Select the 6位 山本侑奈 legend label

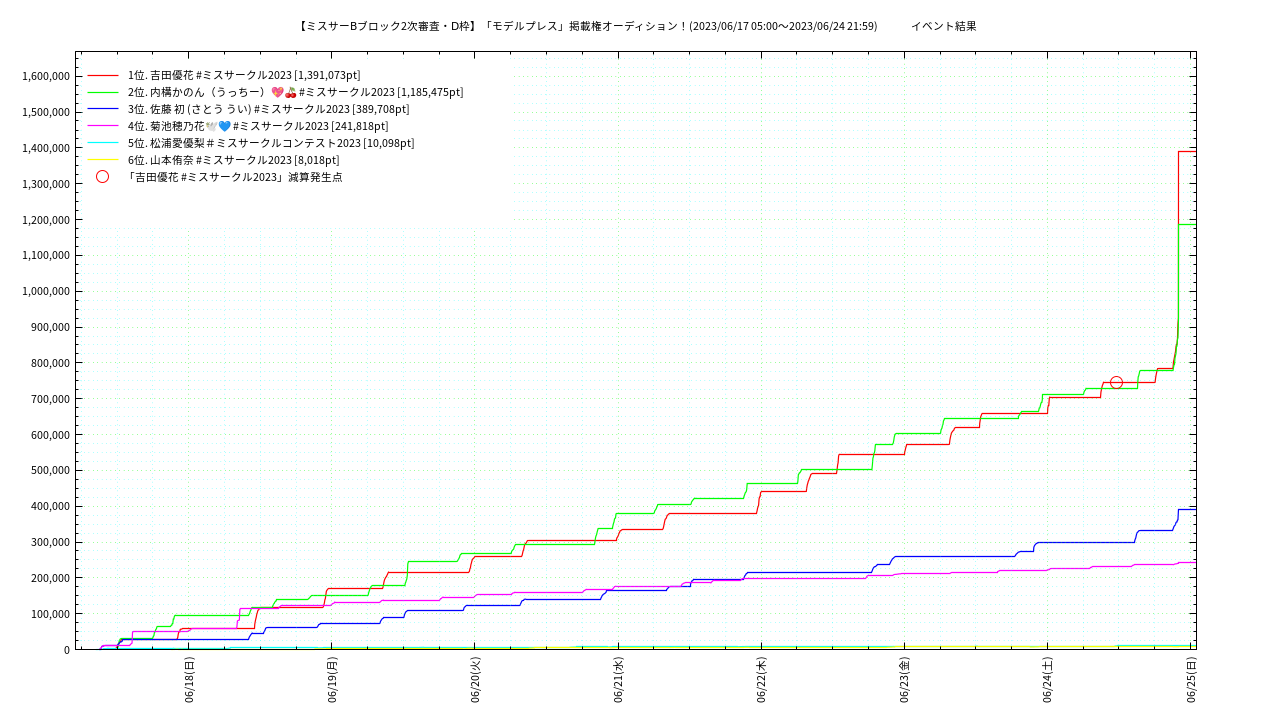click(233, 160)
